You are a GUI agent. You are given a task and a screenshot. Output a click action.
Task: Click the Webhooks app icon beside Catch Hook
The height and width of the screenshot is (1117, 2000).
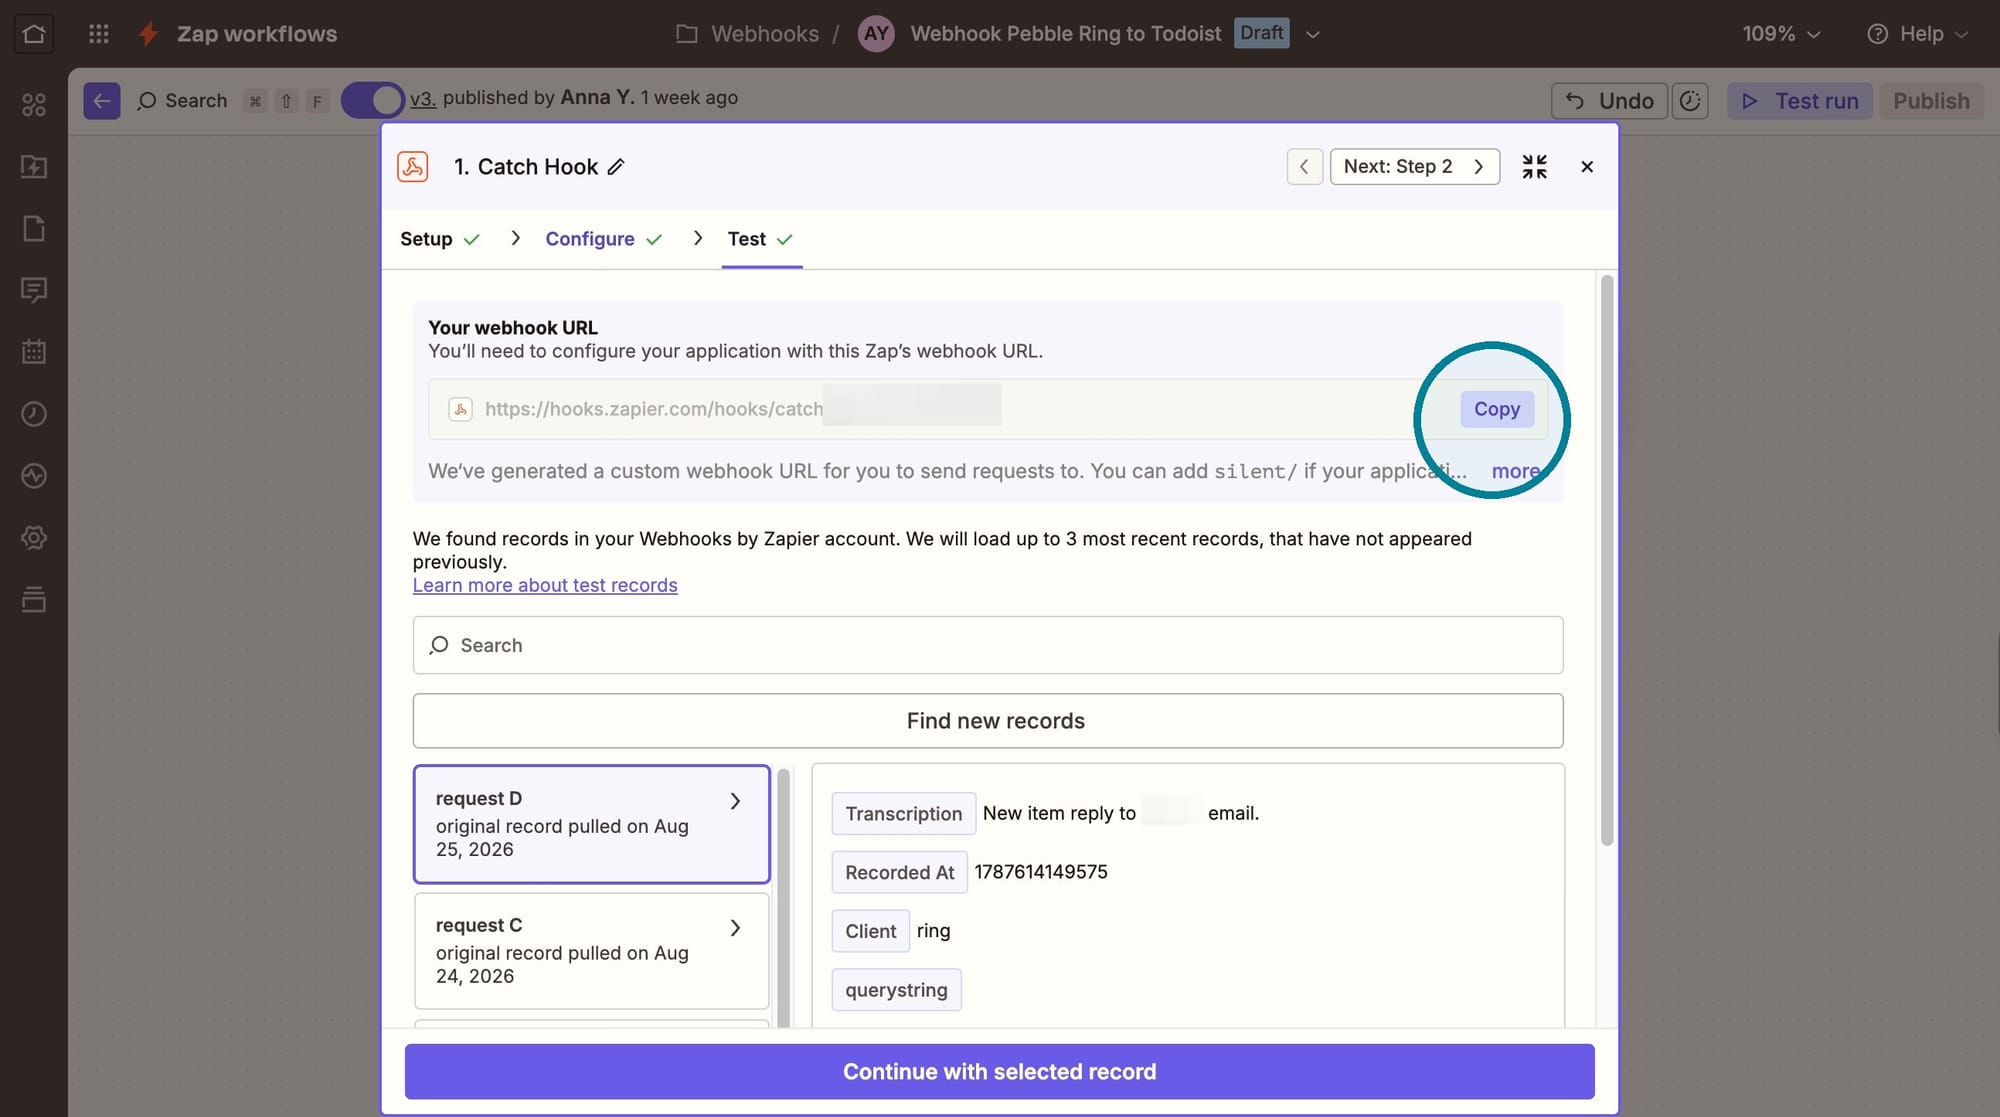[413, 167]
